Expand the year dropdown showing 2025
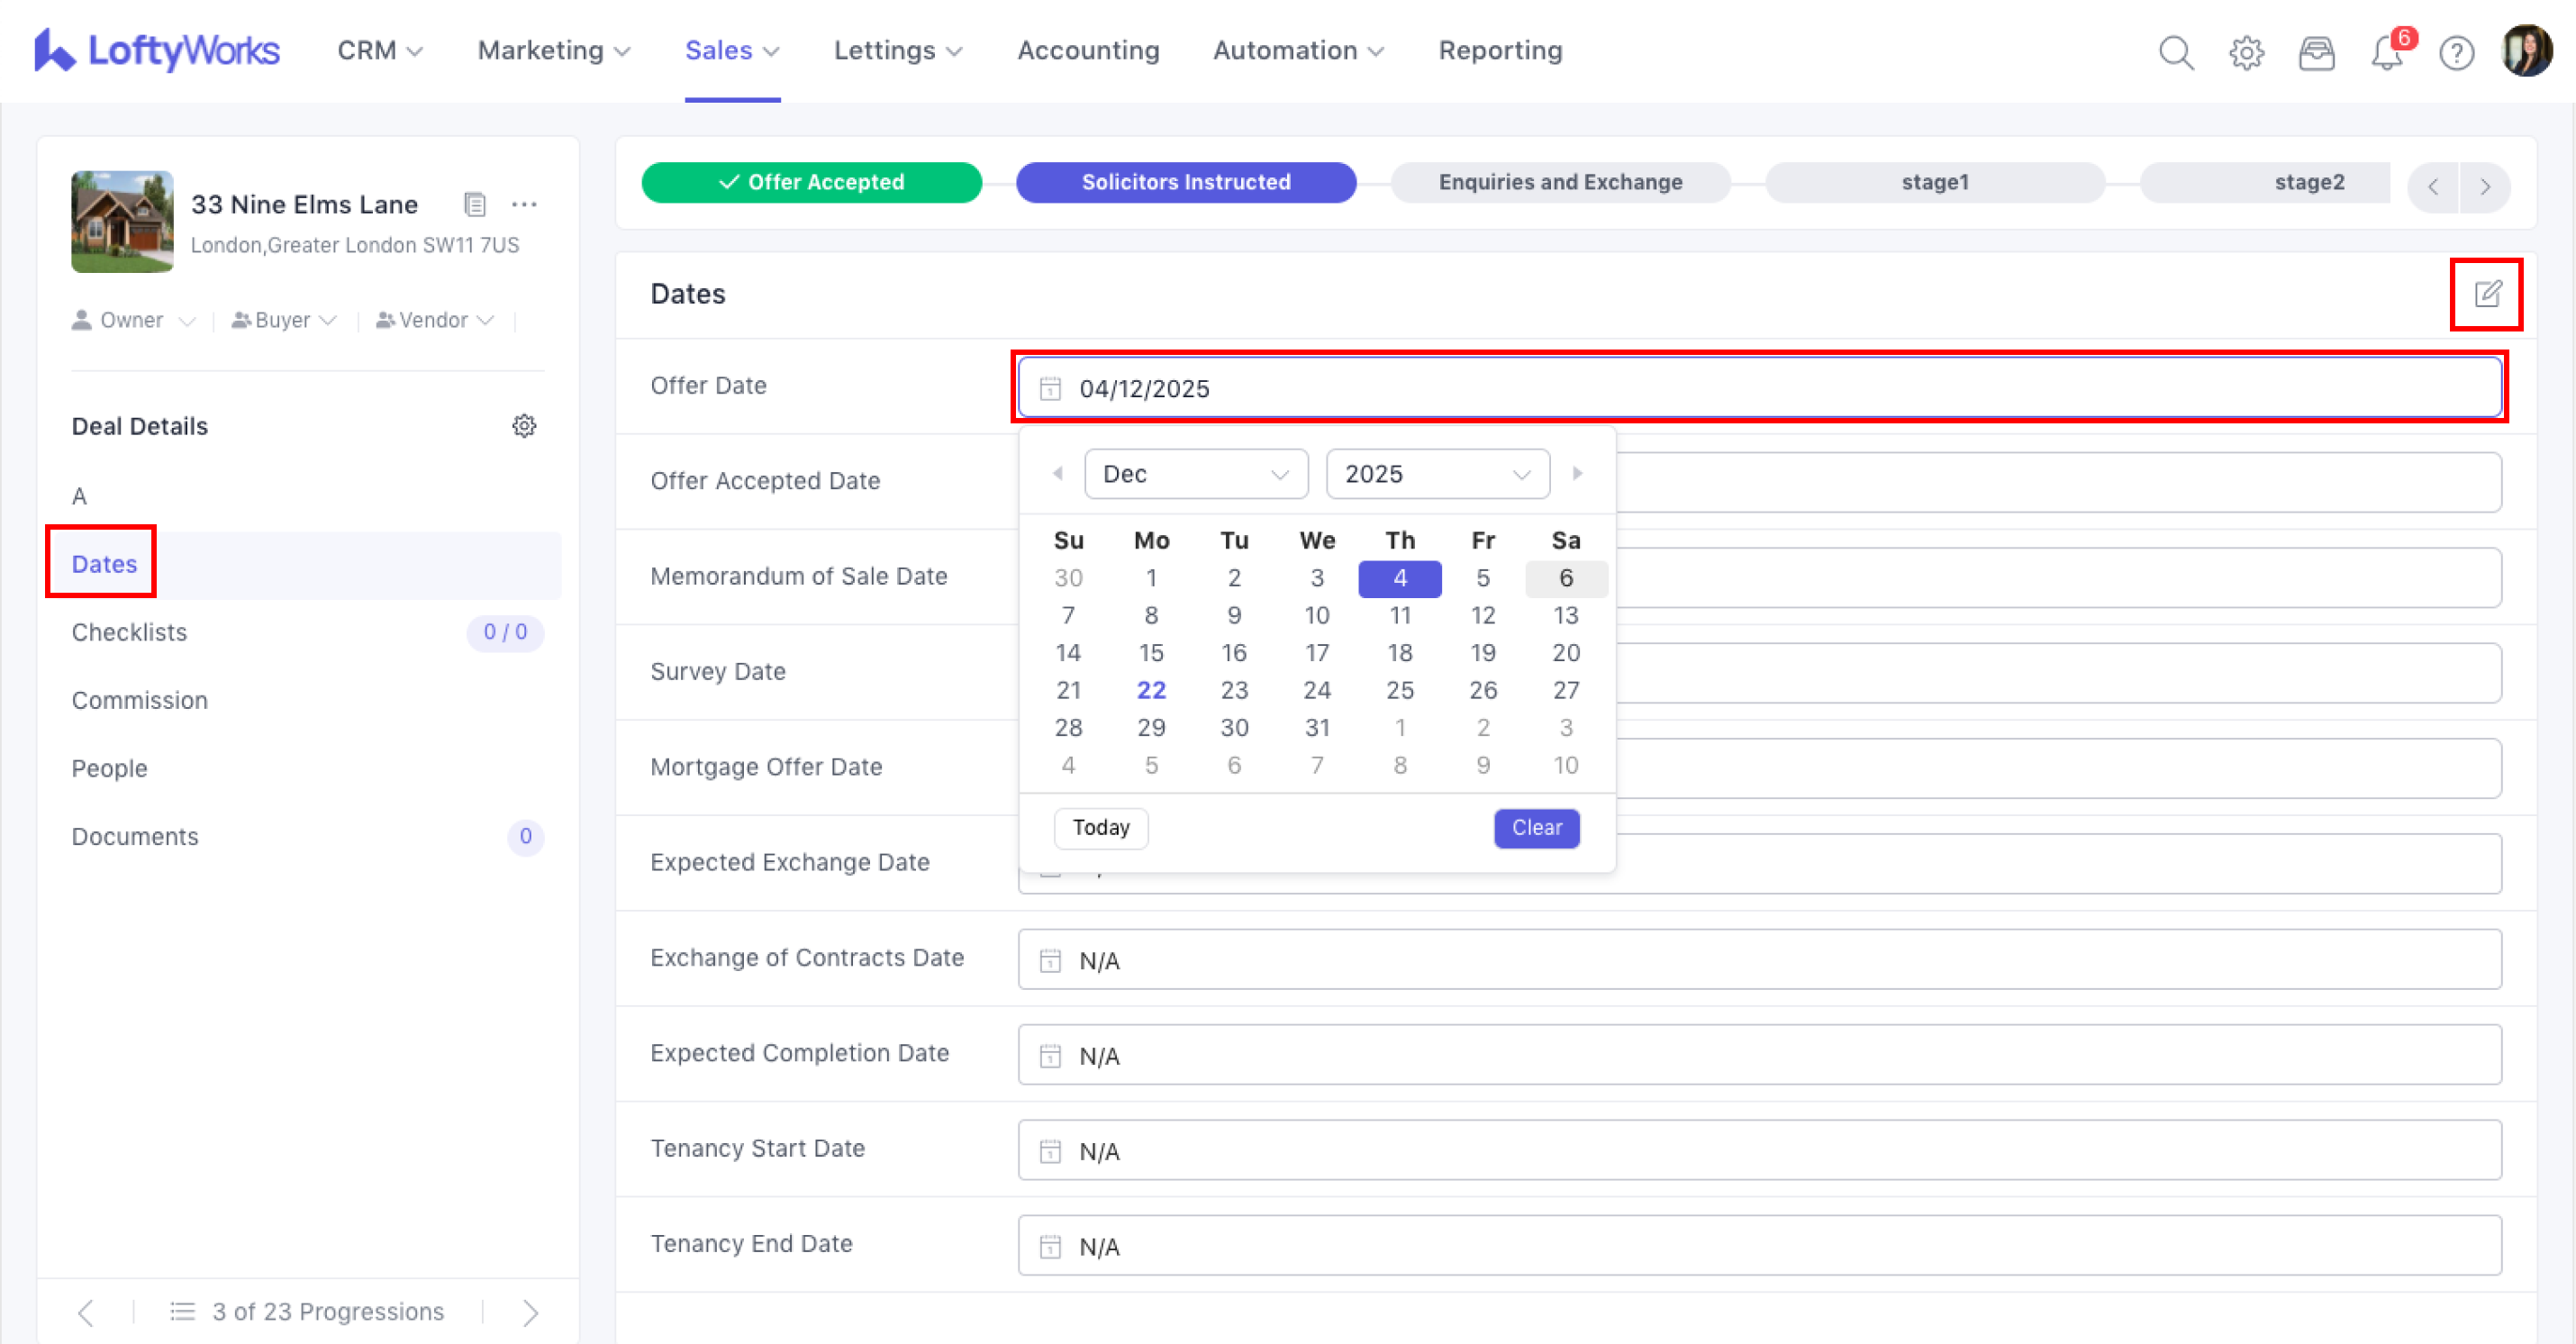Screen dimensions: 2576x1344 pyautogui.click(x=1437, y=474)
